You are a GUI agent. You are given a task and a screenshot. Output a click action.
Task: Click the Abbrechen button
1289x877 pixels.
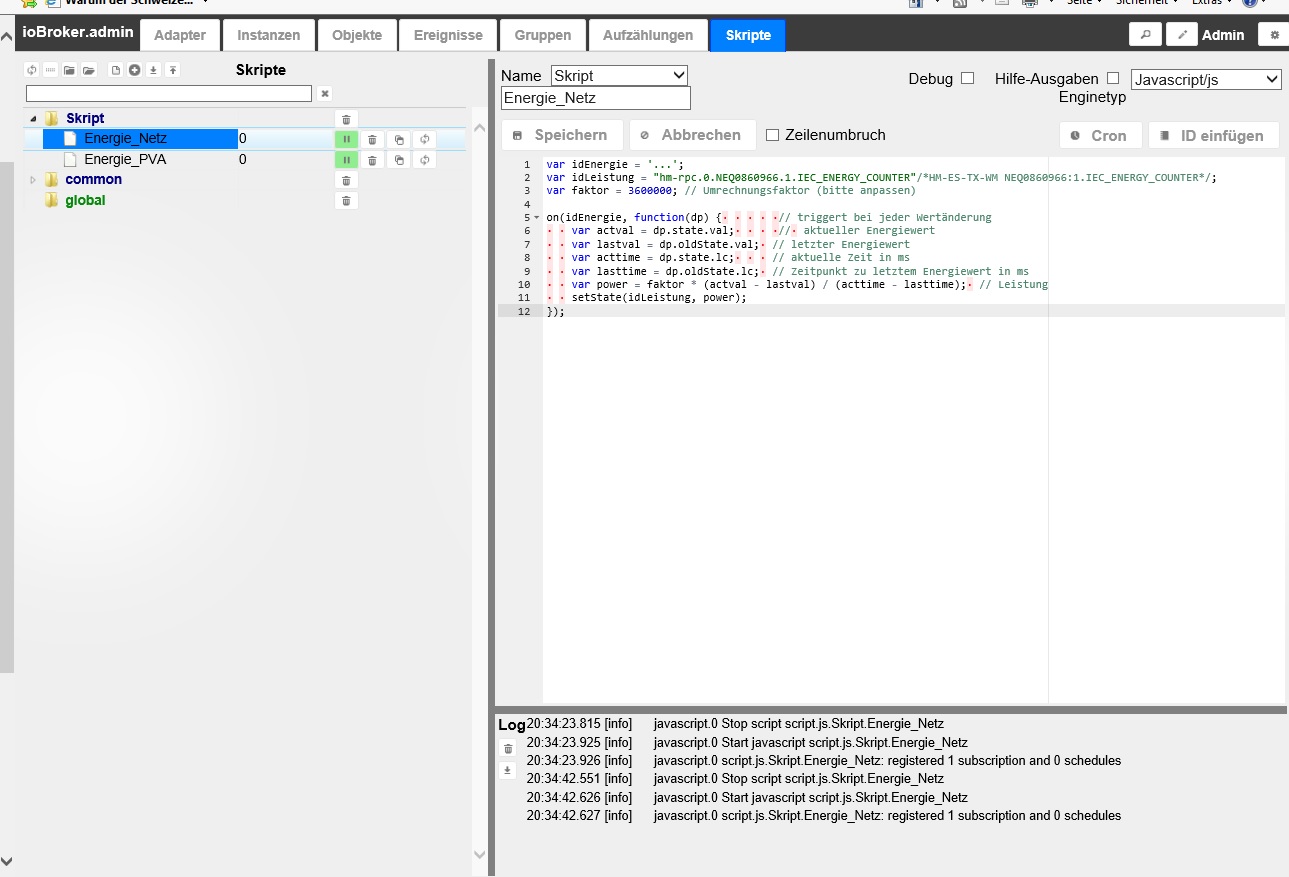click(x=692, y=135)
